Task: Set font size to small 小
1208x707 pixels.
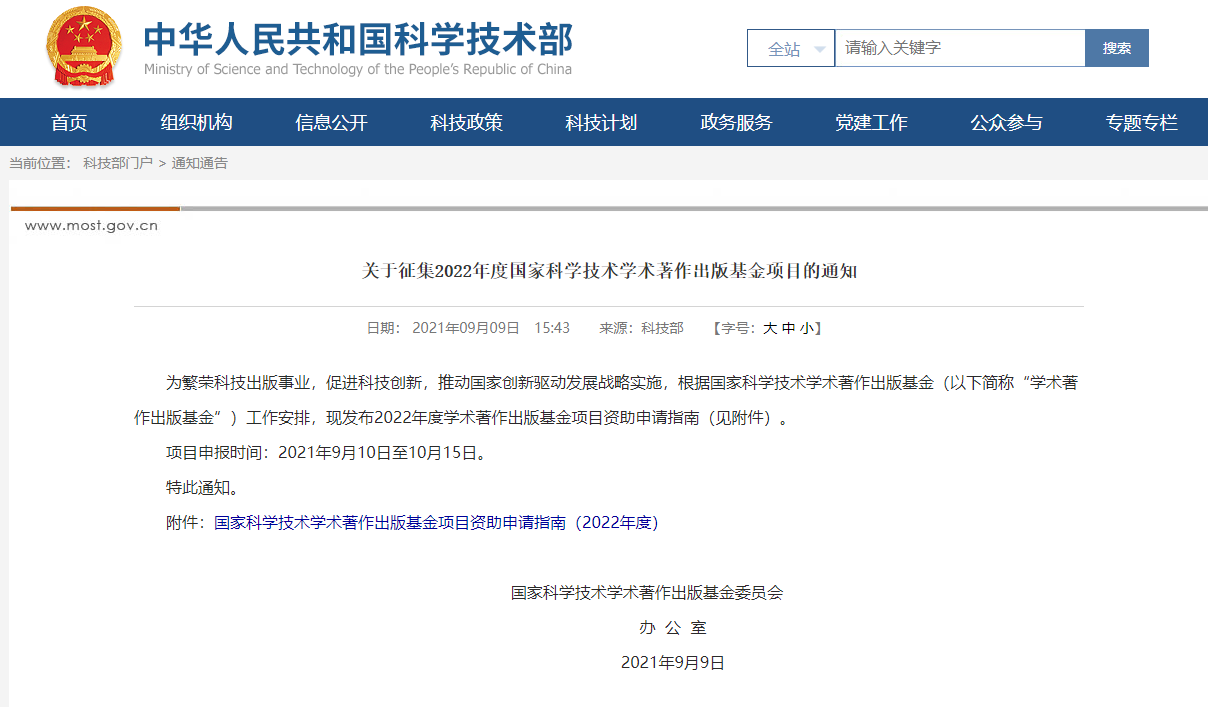Action: click(806, 328)
